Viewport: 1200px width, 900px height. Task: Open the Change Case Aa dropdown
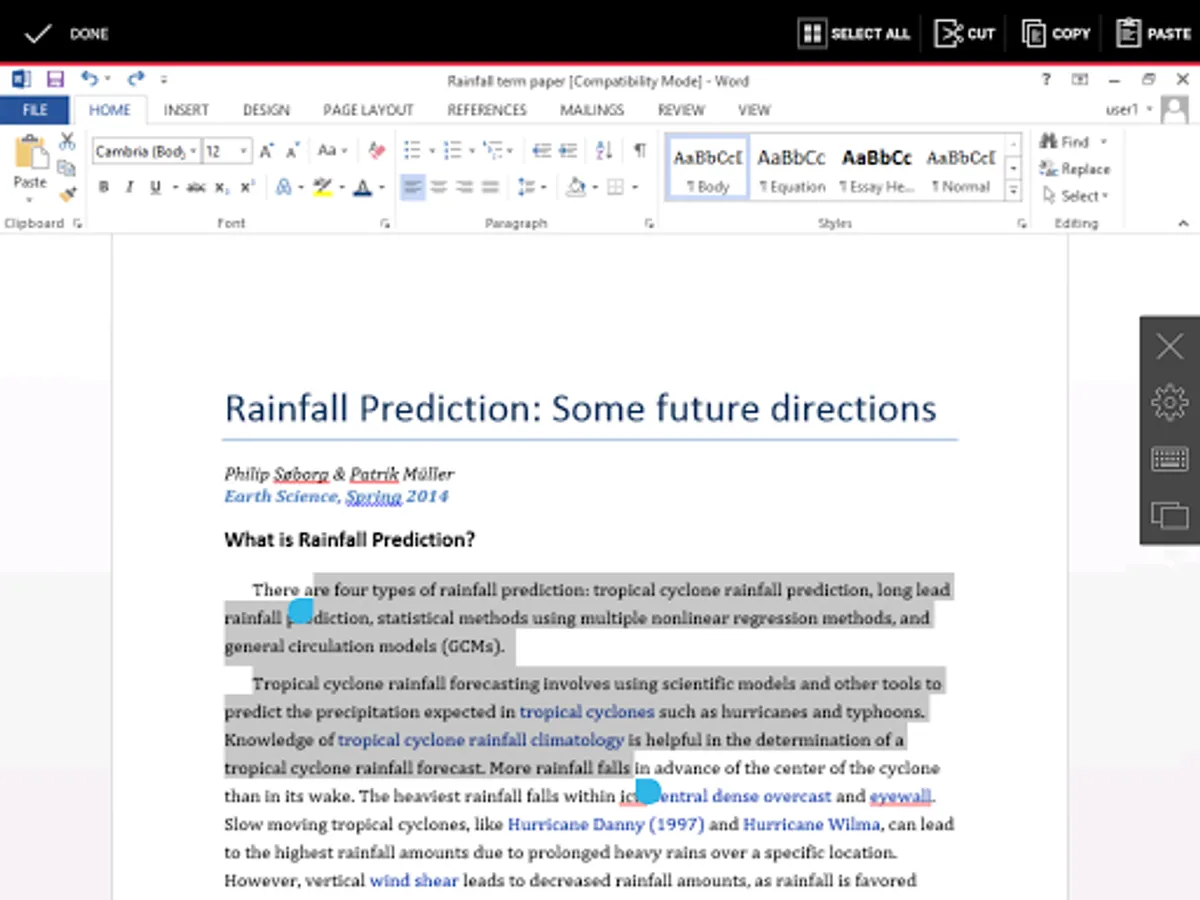tap(332, 151)
